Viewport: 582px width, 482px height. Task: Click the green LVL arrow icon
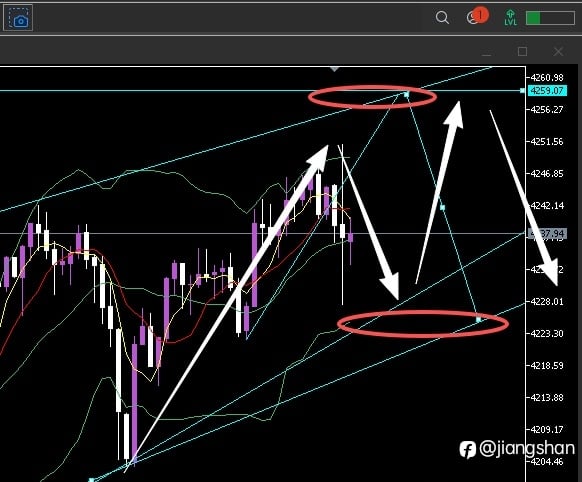tap(510, 17)
